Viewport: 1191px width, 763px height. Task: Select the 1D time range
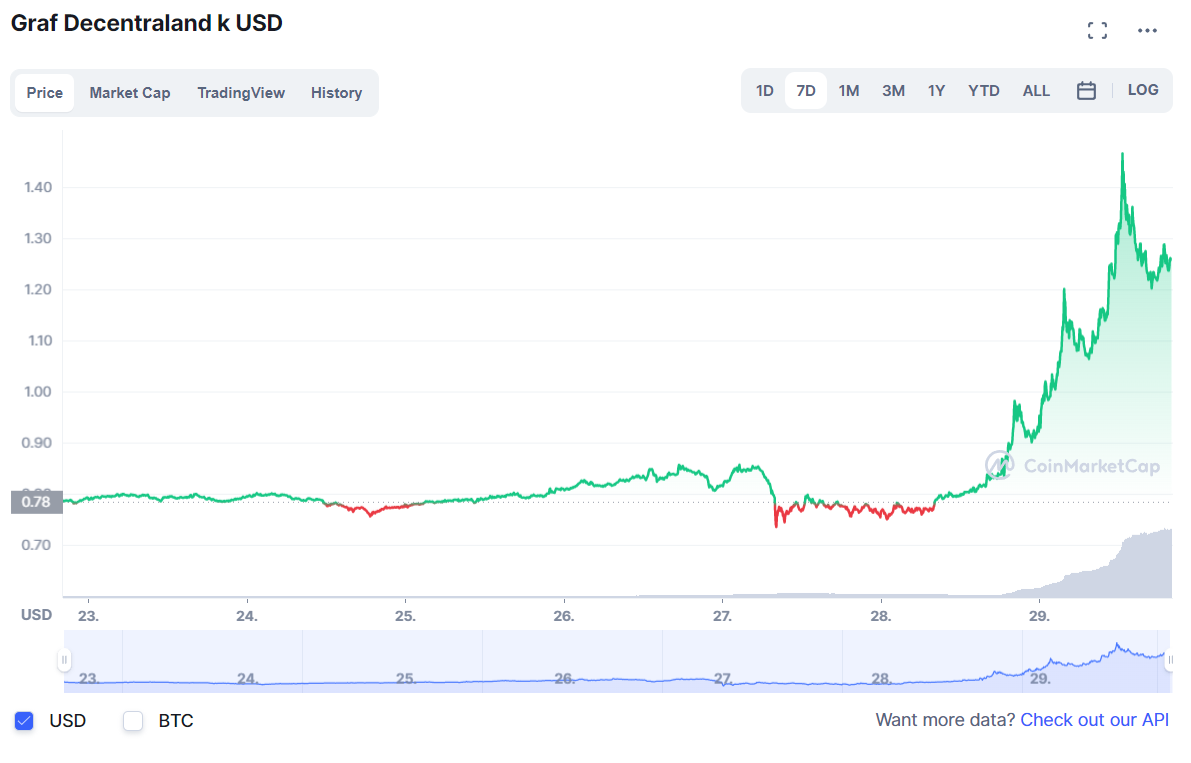[764, 91]
